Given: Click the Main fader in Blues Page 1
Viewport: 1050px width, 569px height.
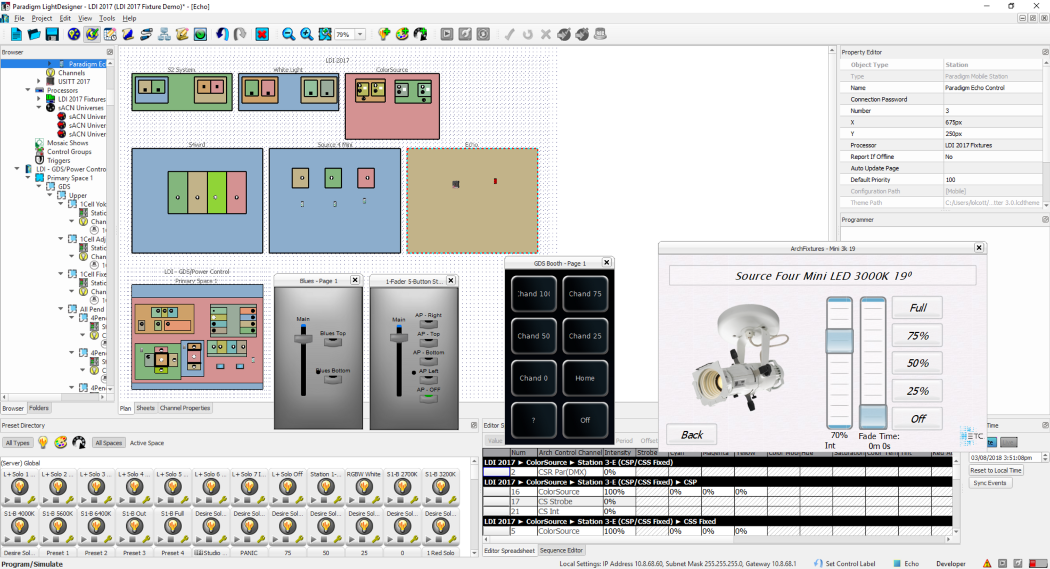Looking at the screenshot, I should [x=302, y=340].
